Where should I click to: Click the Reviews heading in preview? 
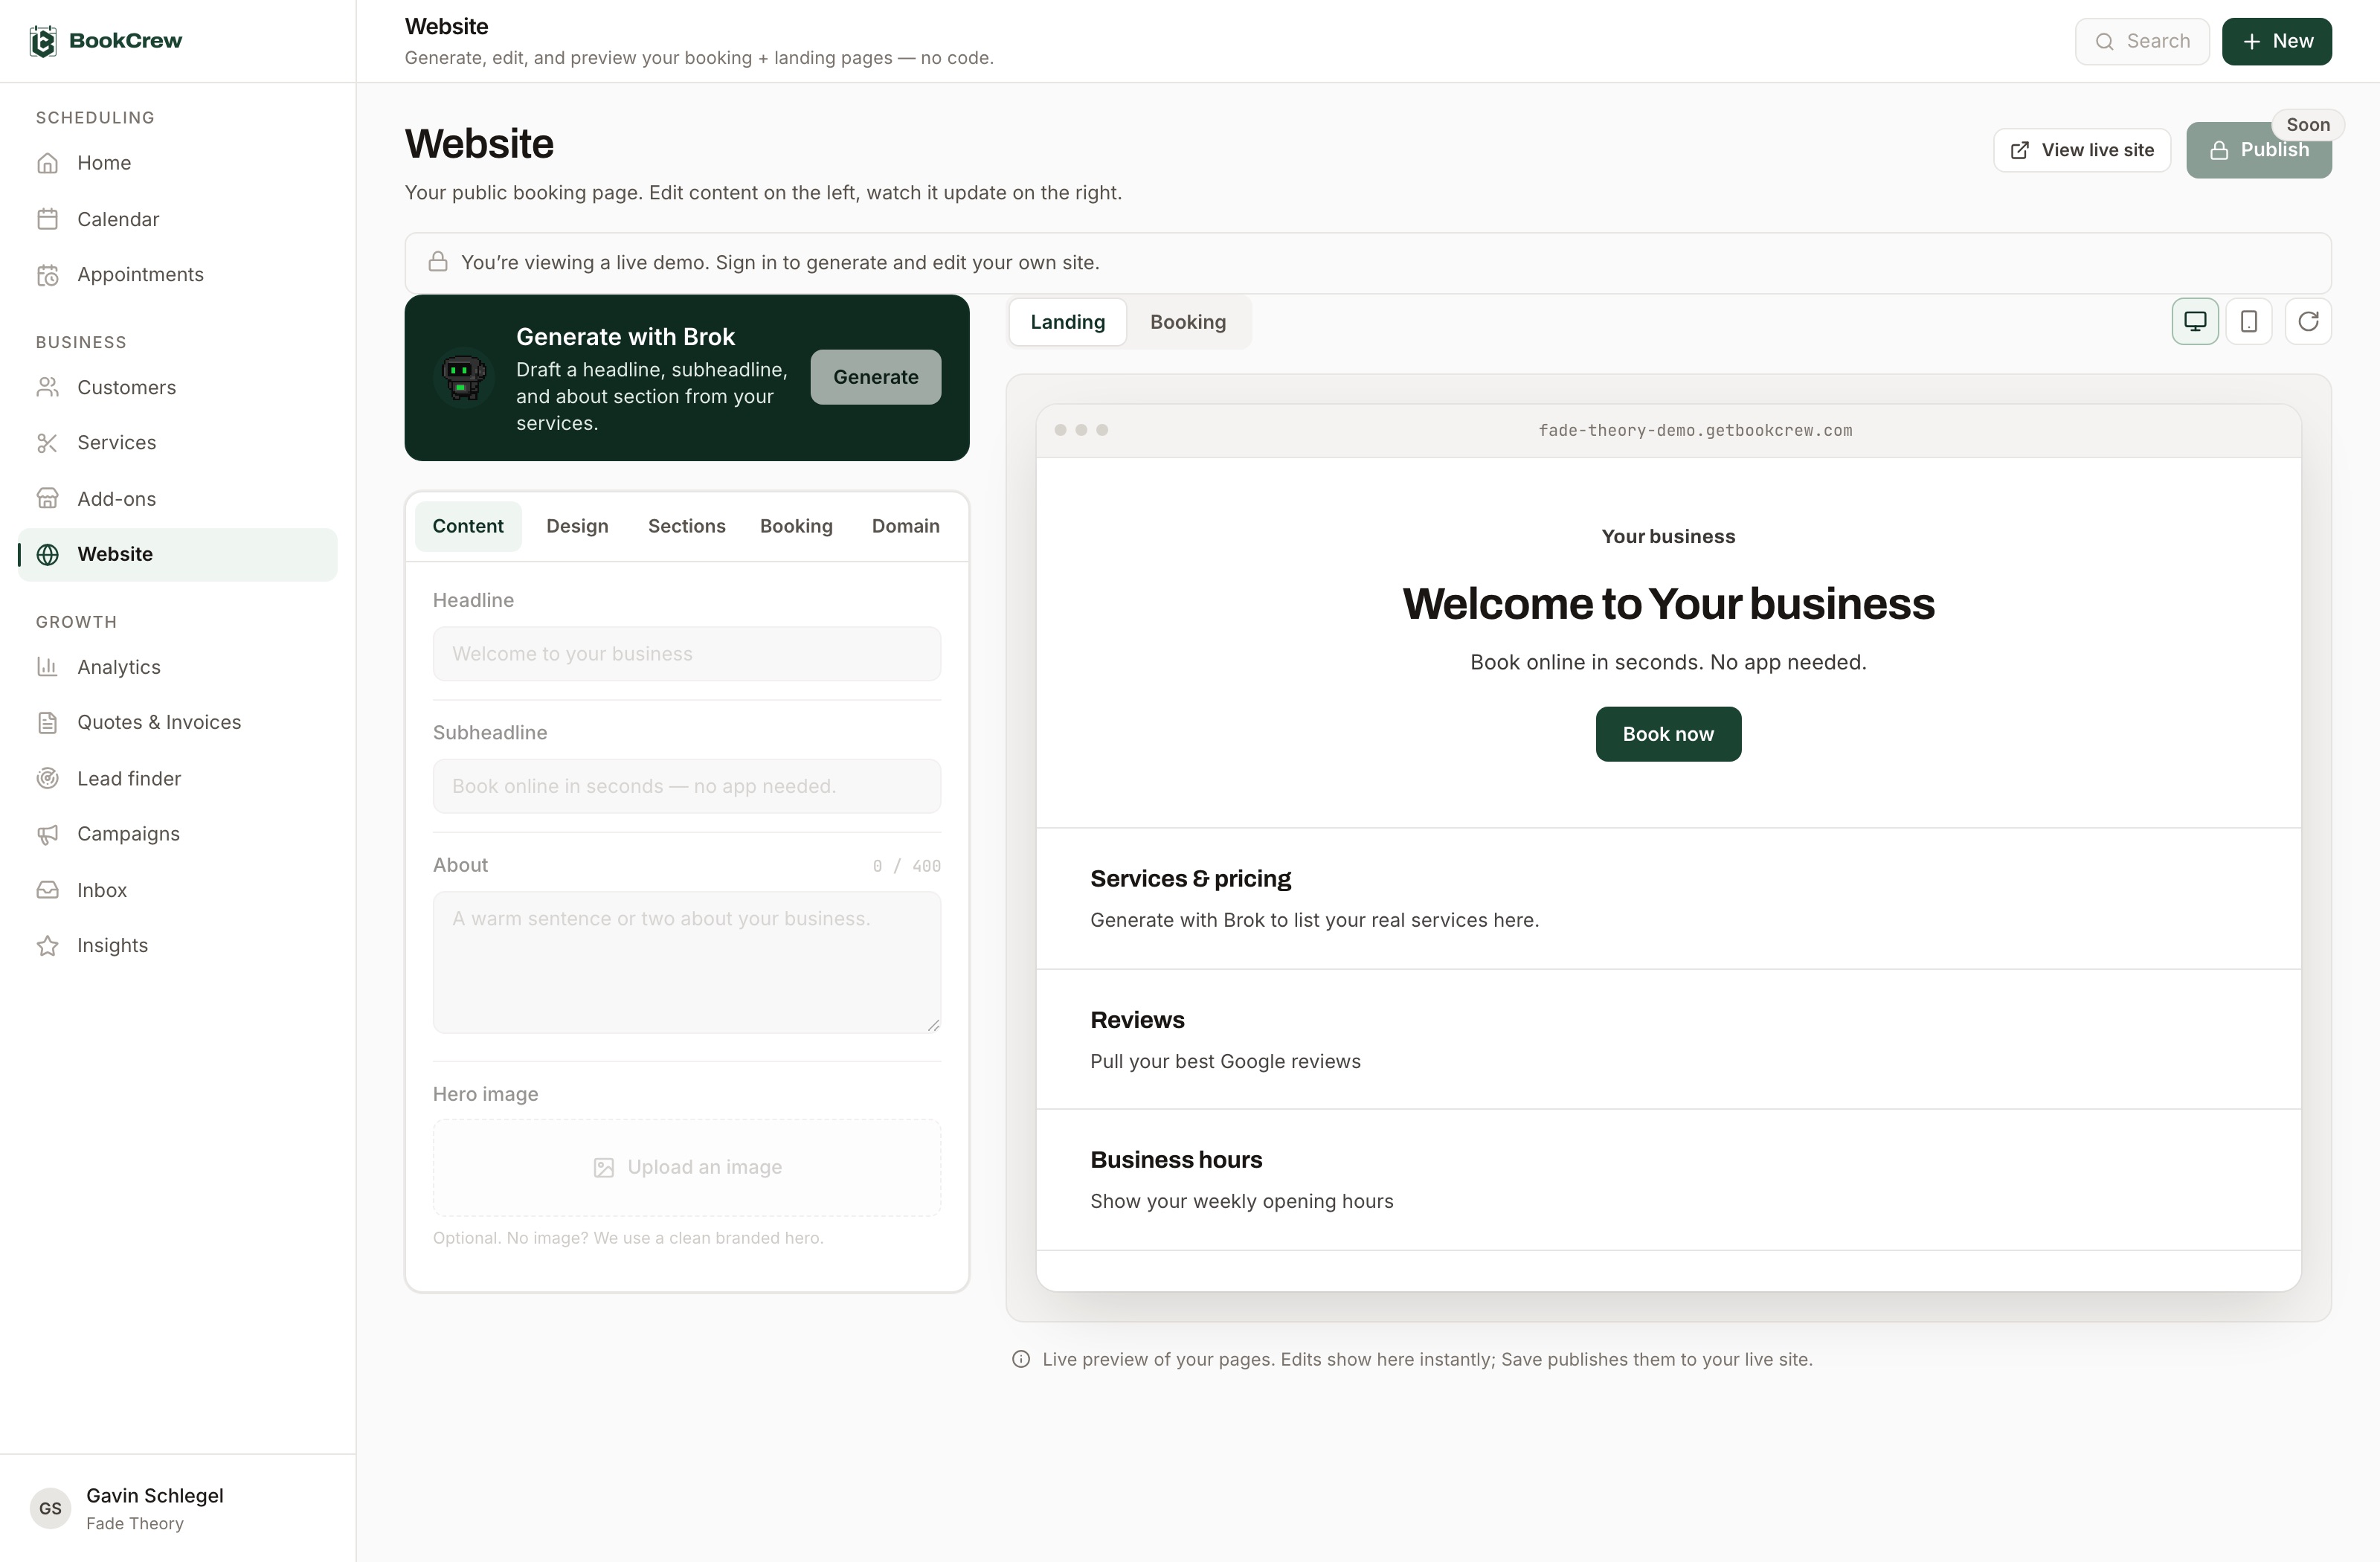tap(1137, 1019)
